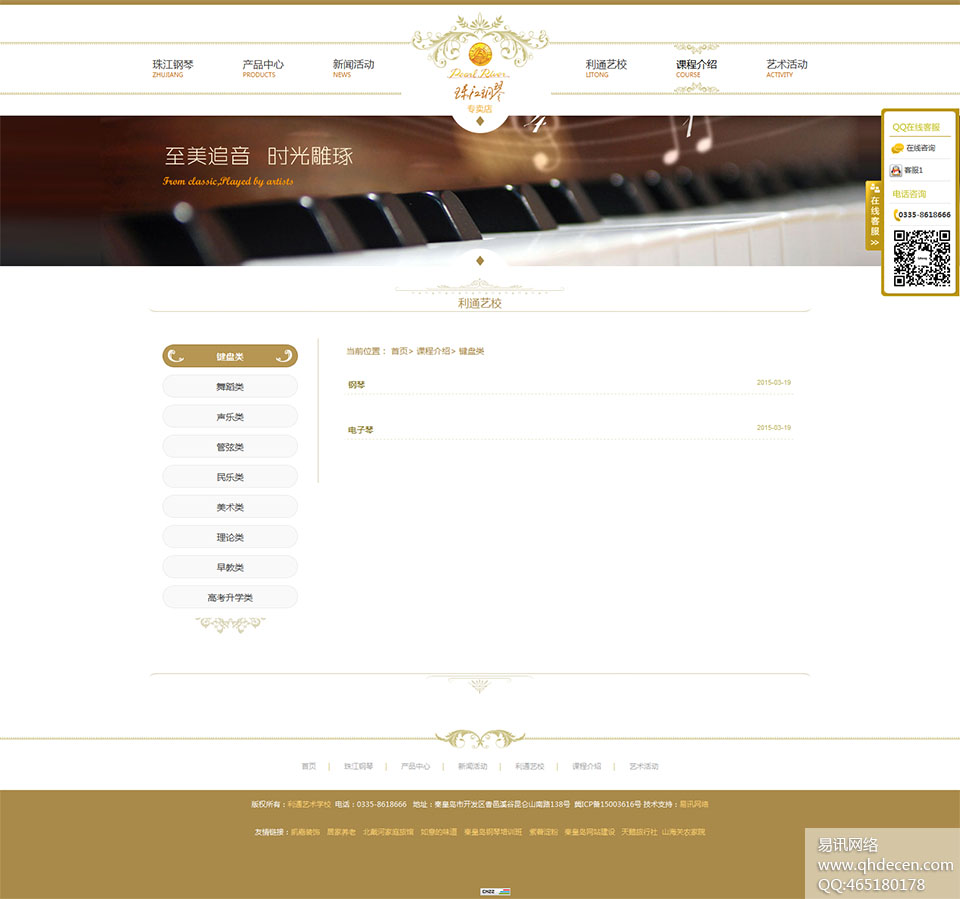The height and width of the screenshot is (899, 960).
Task: Open the 高考升学类 sidebar category
Action: (x=230, y=597)
